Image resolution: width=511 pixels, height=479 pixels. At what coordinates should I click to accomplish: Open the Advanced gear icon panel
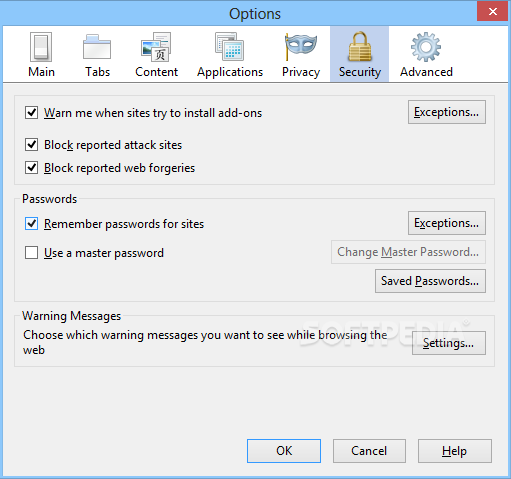tap(426, 47)
